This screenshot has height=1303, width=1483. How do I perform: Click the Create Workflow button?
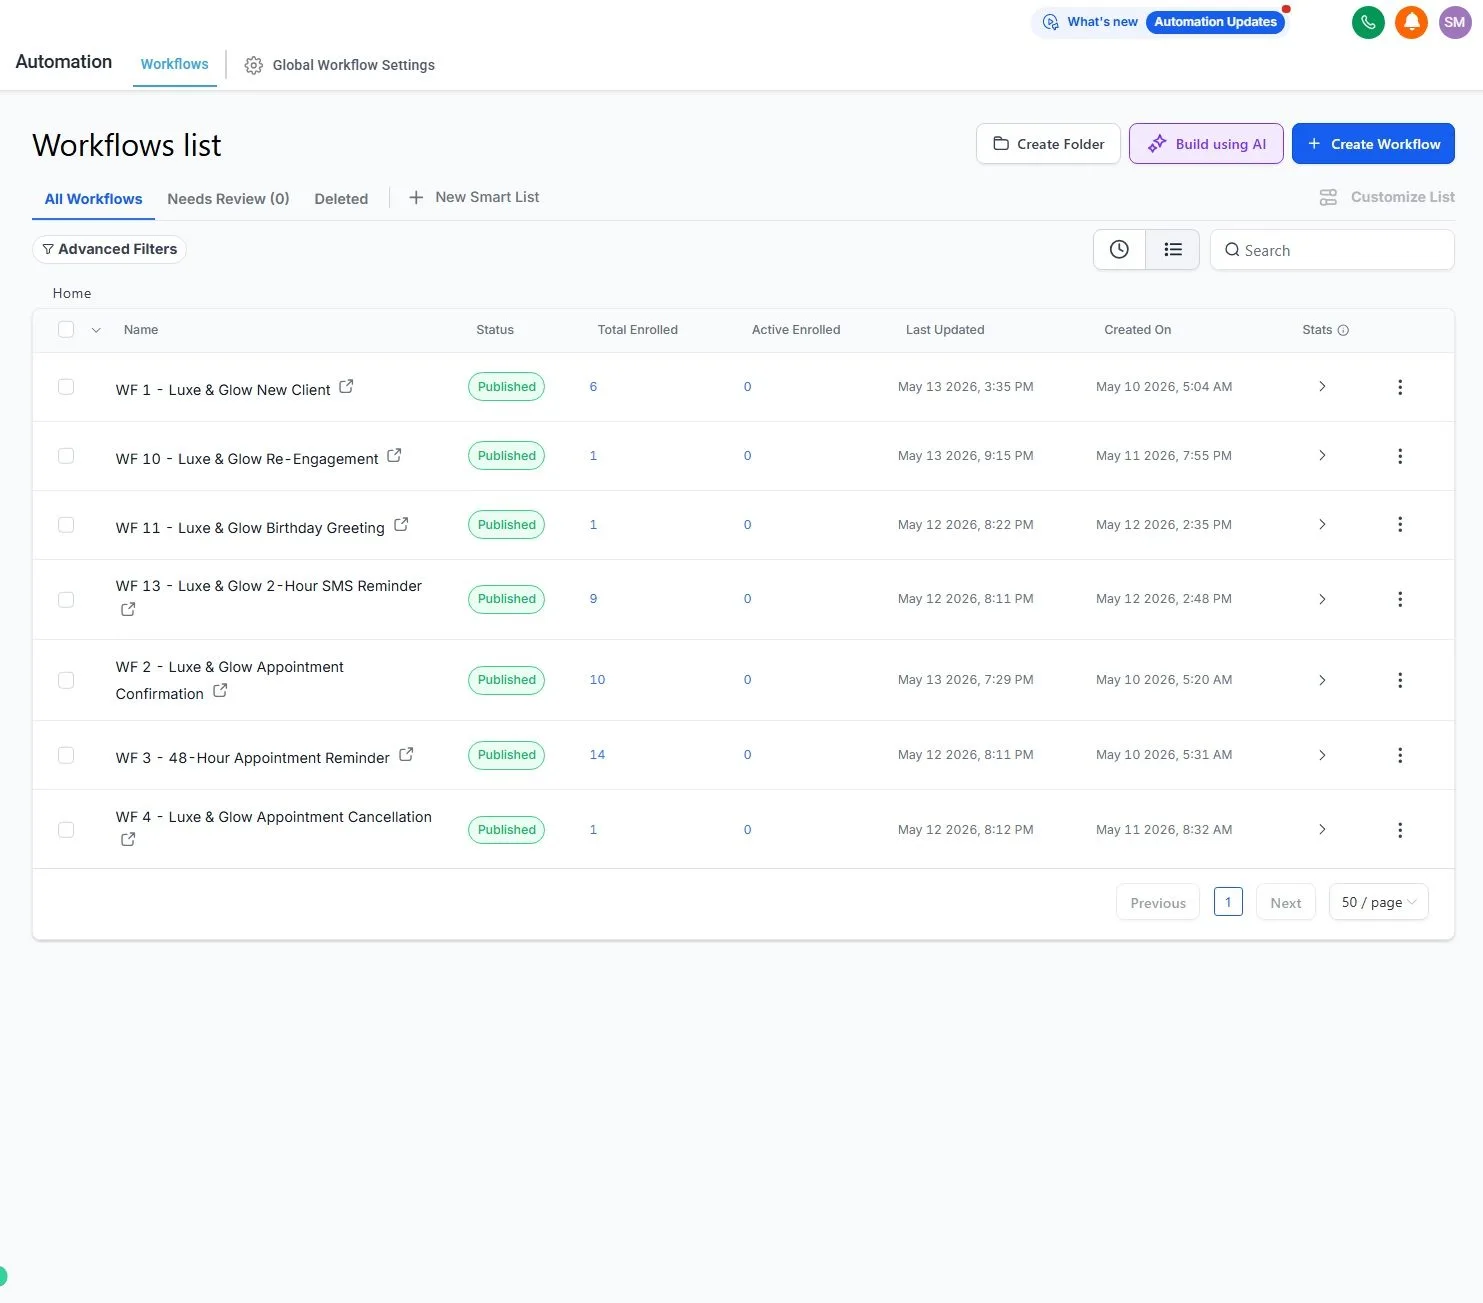click(1373, 144)
